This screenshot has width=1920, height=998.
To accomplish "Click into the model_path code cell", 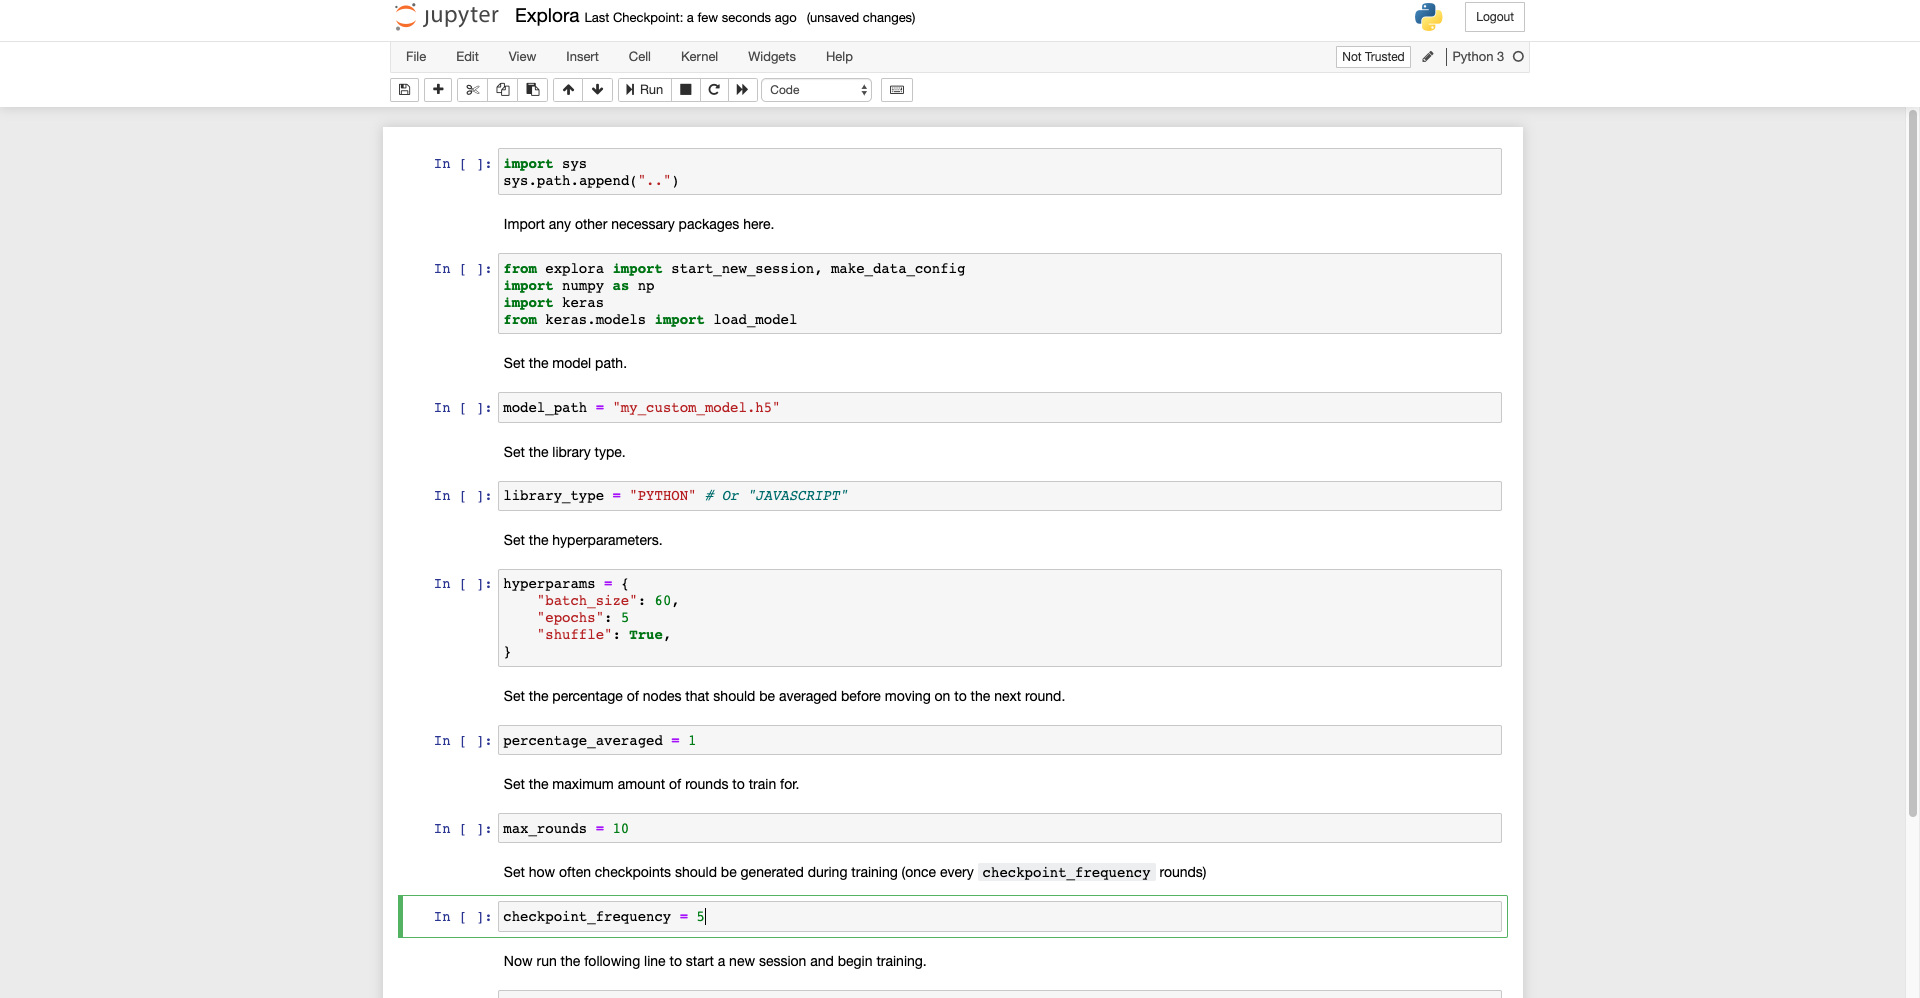I will [1000, 408].
